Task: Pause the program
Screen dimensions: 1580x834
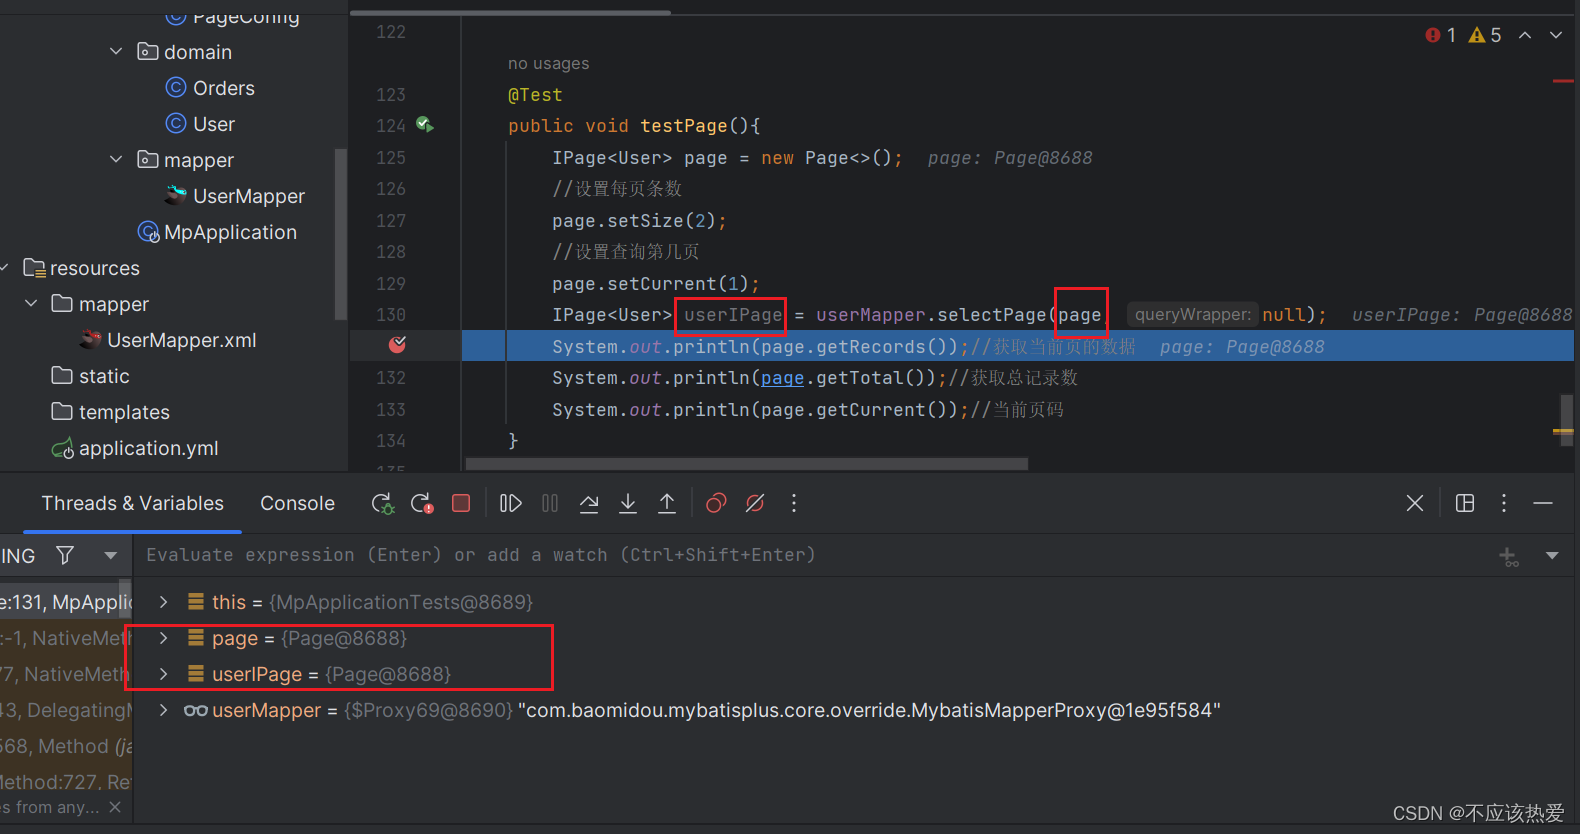Action: tap(550, 503)
